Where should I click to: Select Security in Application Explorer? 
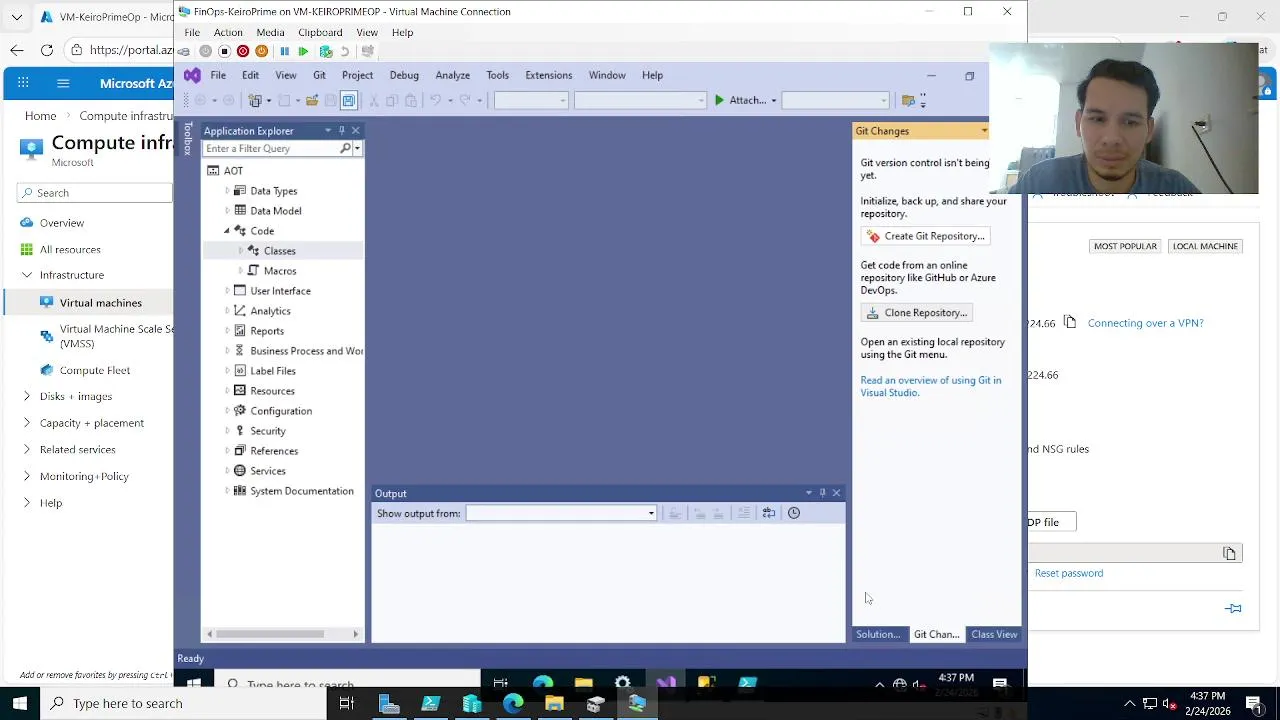(x=268, y=431)
